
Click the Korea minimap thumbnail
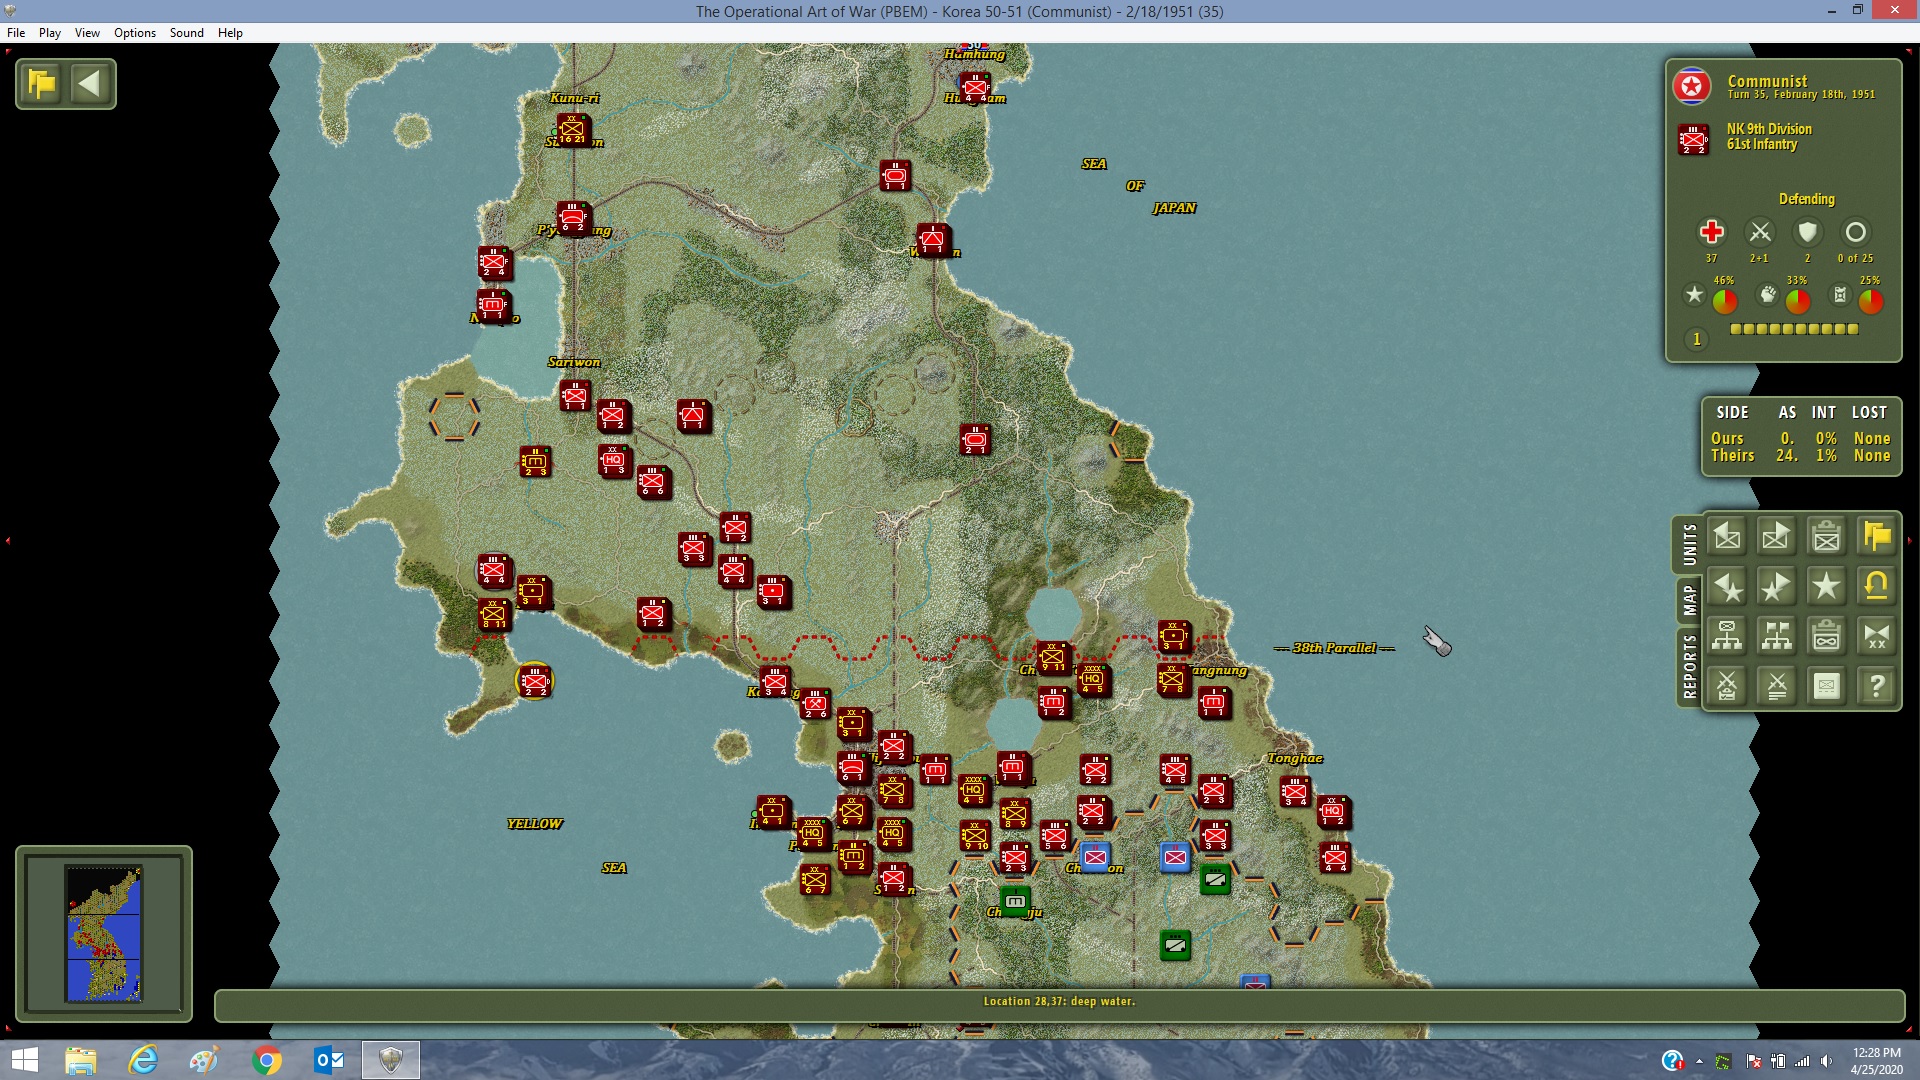click(103, 934)
